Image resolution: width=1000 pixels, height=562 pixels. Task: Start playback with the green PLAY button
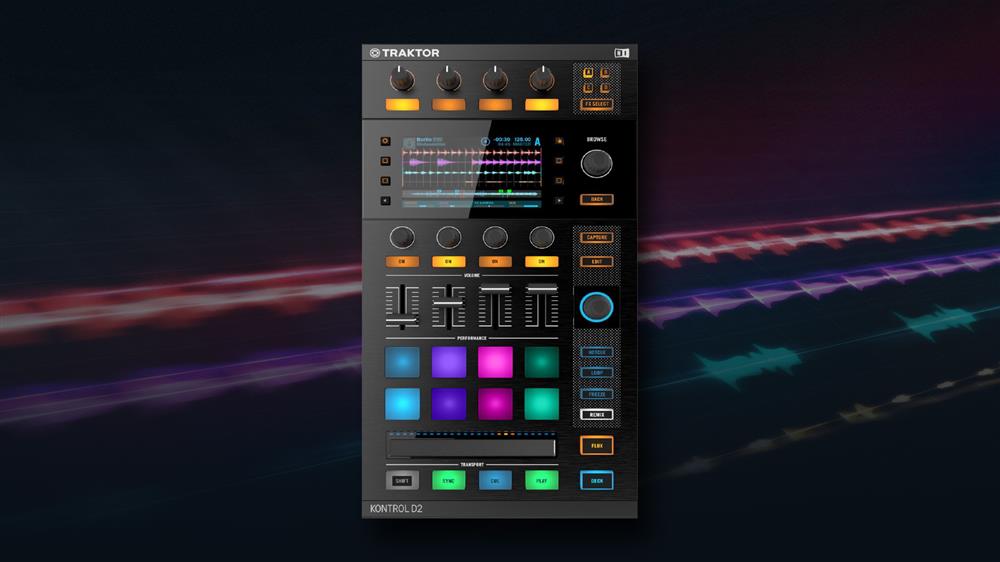click(x=541, y=480)
